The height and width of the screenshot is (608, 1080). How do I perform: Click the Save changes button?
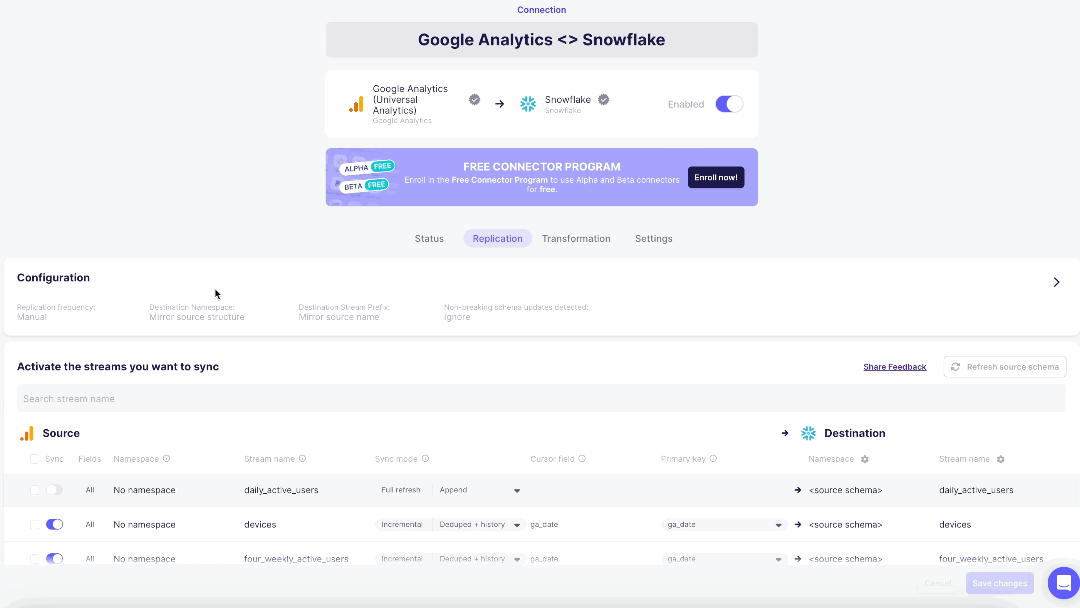click(999, 583)
